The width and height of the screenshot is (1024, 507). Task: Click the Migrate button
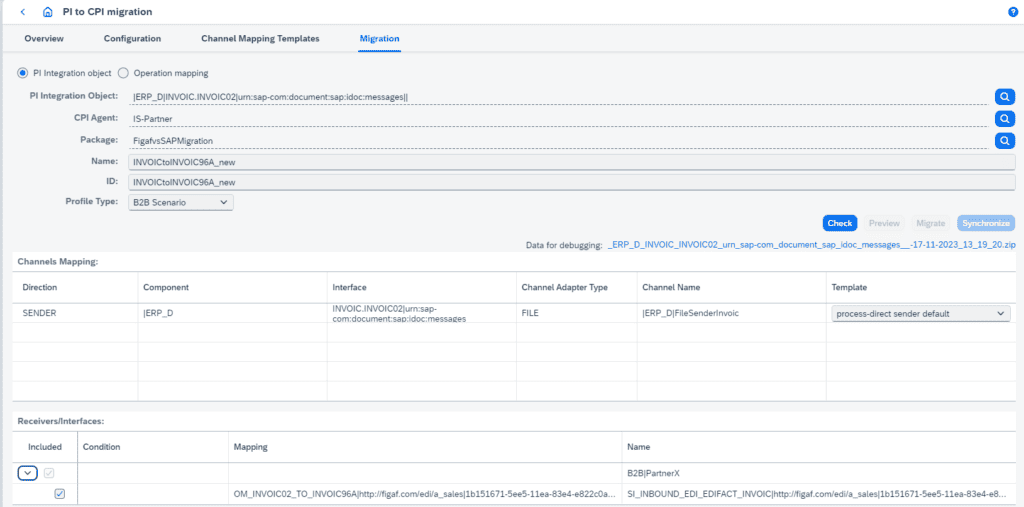931,223
